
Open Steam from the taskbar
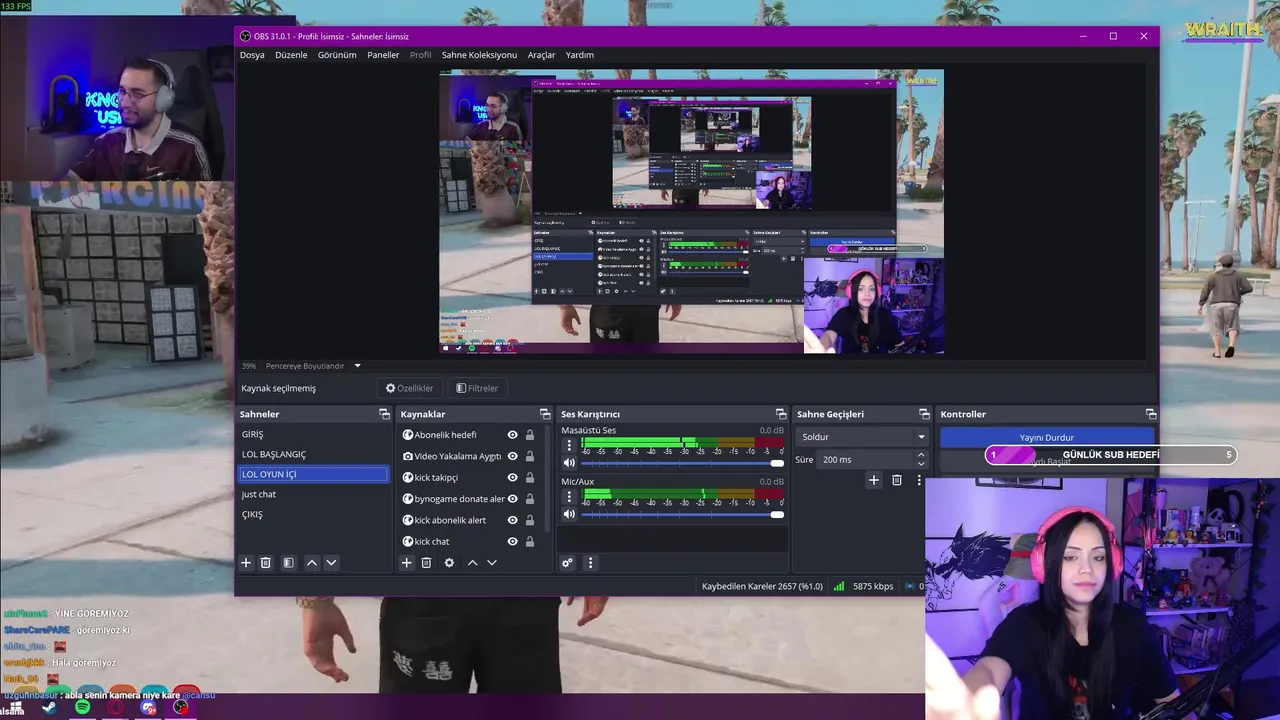[48, 707]
